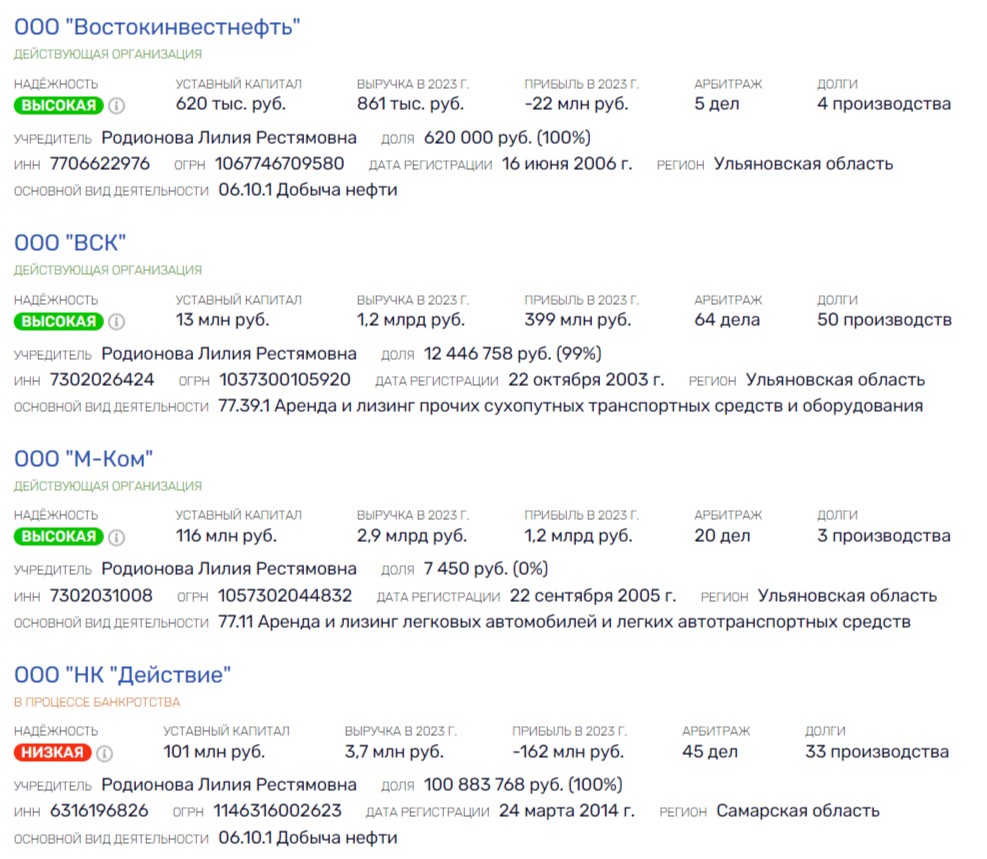Click founder Родионова Лилия Рестямовна under ВСК

(229, 354)
